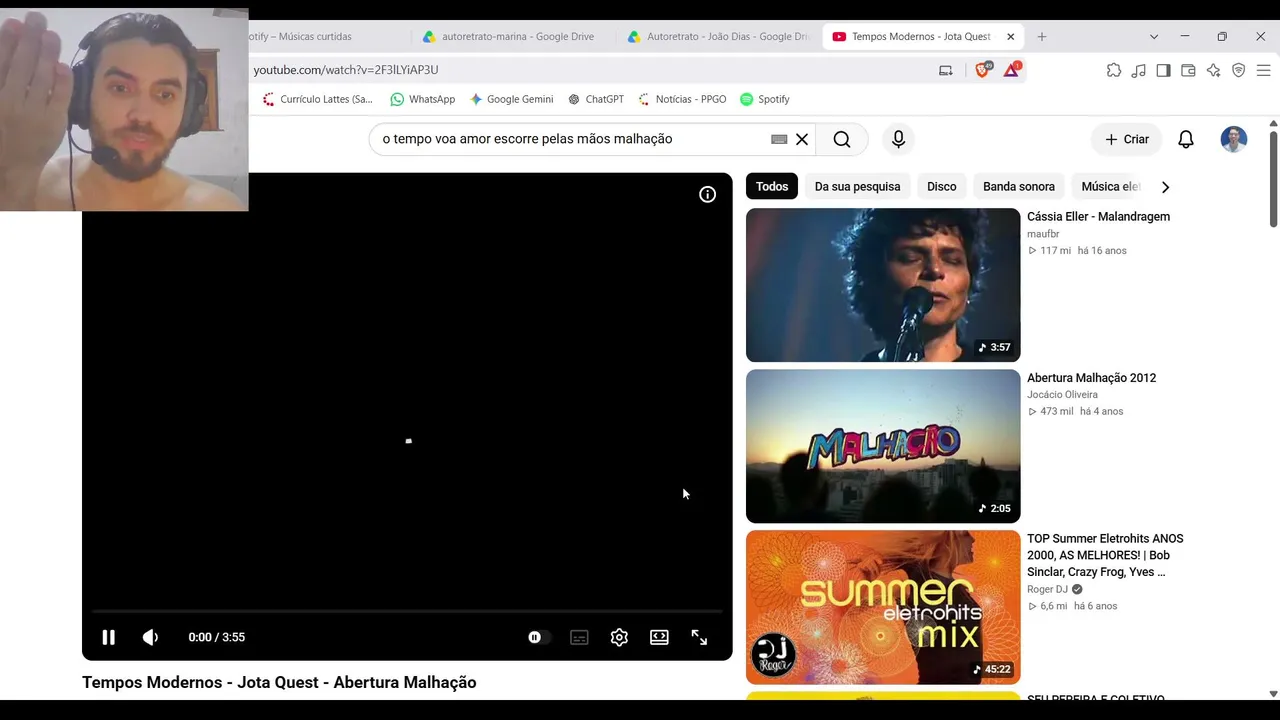Toggle the autoplay switch in player
This screenshot has height=720, width=1280.
(539, 637)
